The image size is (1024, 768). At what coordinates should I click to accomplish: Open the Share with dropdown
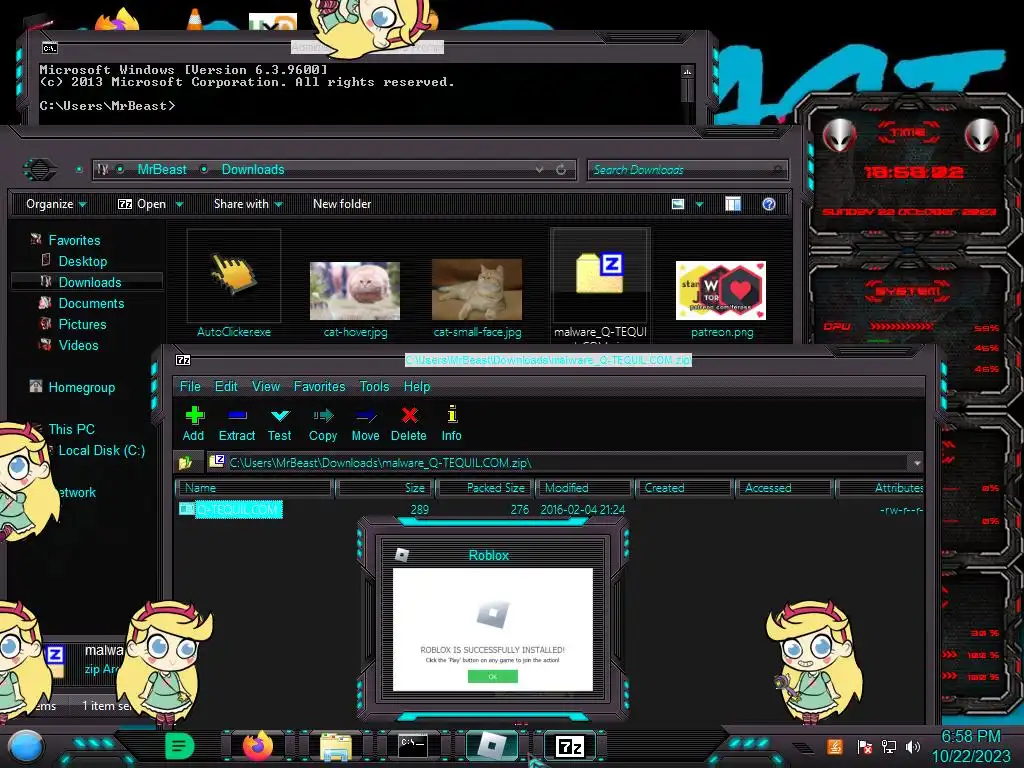(248, 204)
